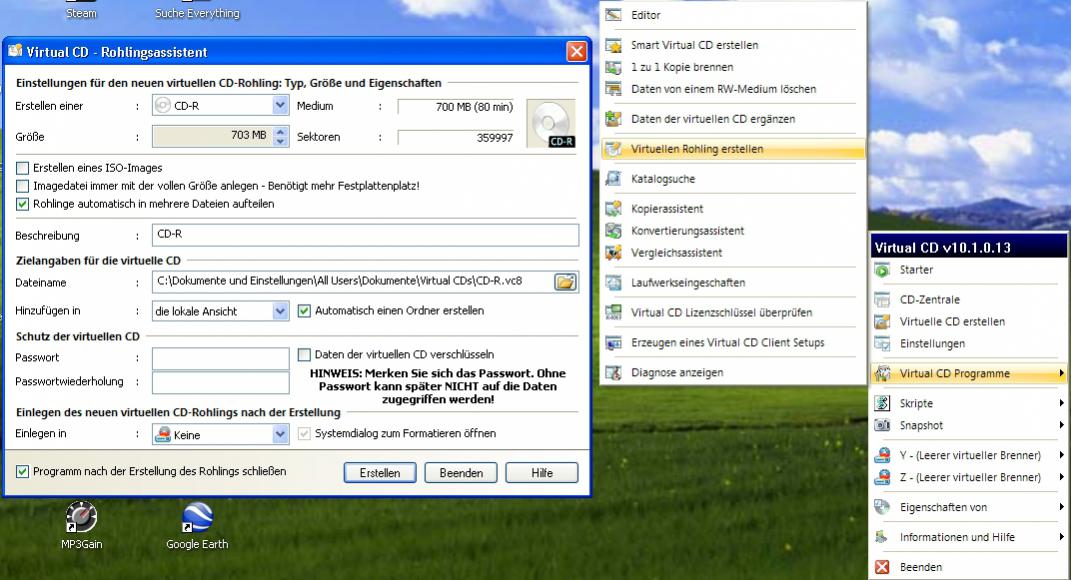Viewport: 1071px width, 580px height.
Task: Click the Beenden button in the dialog
Action: [461, 473]
